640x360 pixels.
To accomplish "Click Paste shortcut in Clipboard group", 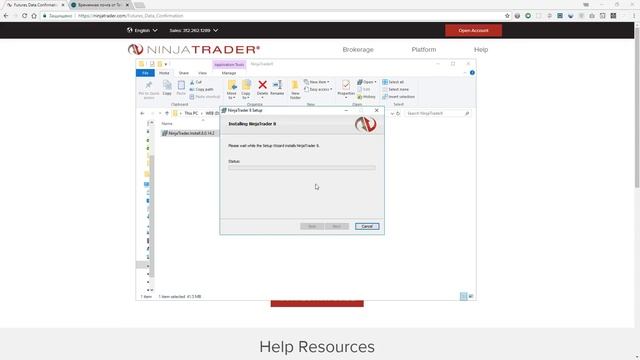I will click(x=204, y=97).
